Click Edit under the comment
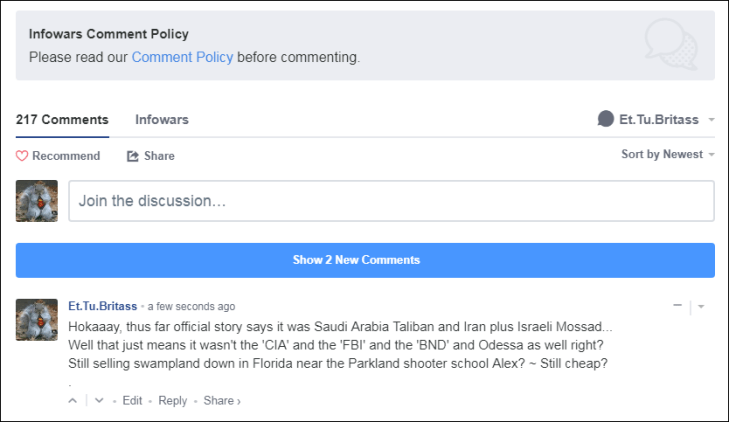This screenshot has height=422, width=729. 132,401
